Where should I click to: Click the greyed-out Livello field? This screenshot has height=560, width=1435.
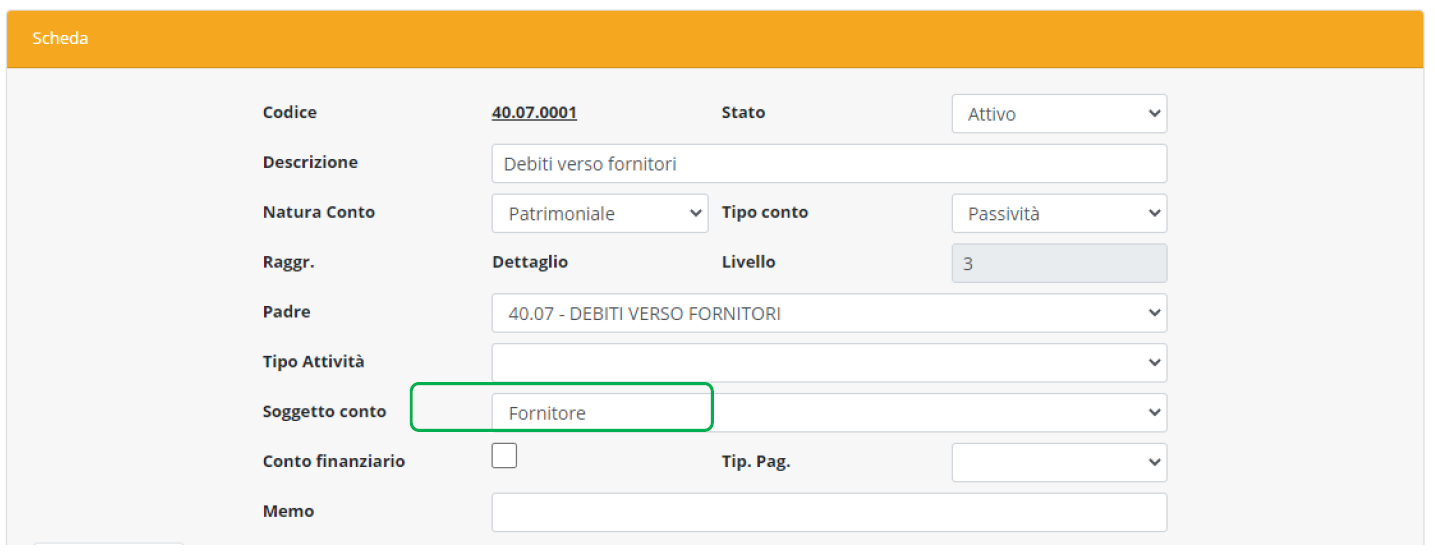[x=1058, y=264]
